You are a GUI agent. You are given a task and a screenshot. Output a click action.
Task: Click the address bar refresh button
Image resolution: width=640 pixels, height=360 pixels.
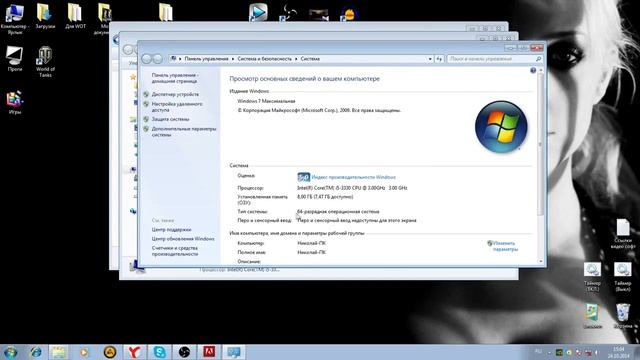pyautogui.click(x=439, y=59)
